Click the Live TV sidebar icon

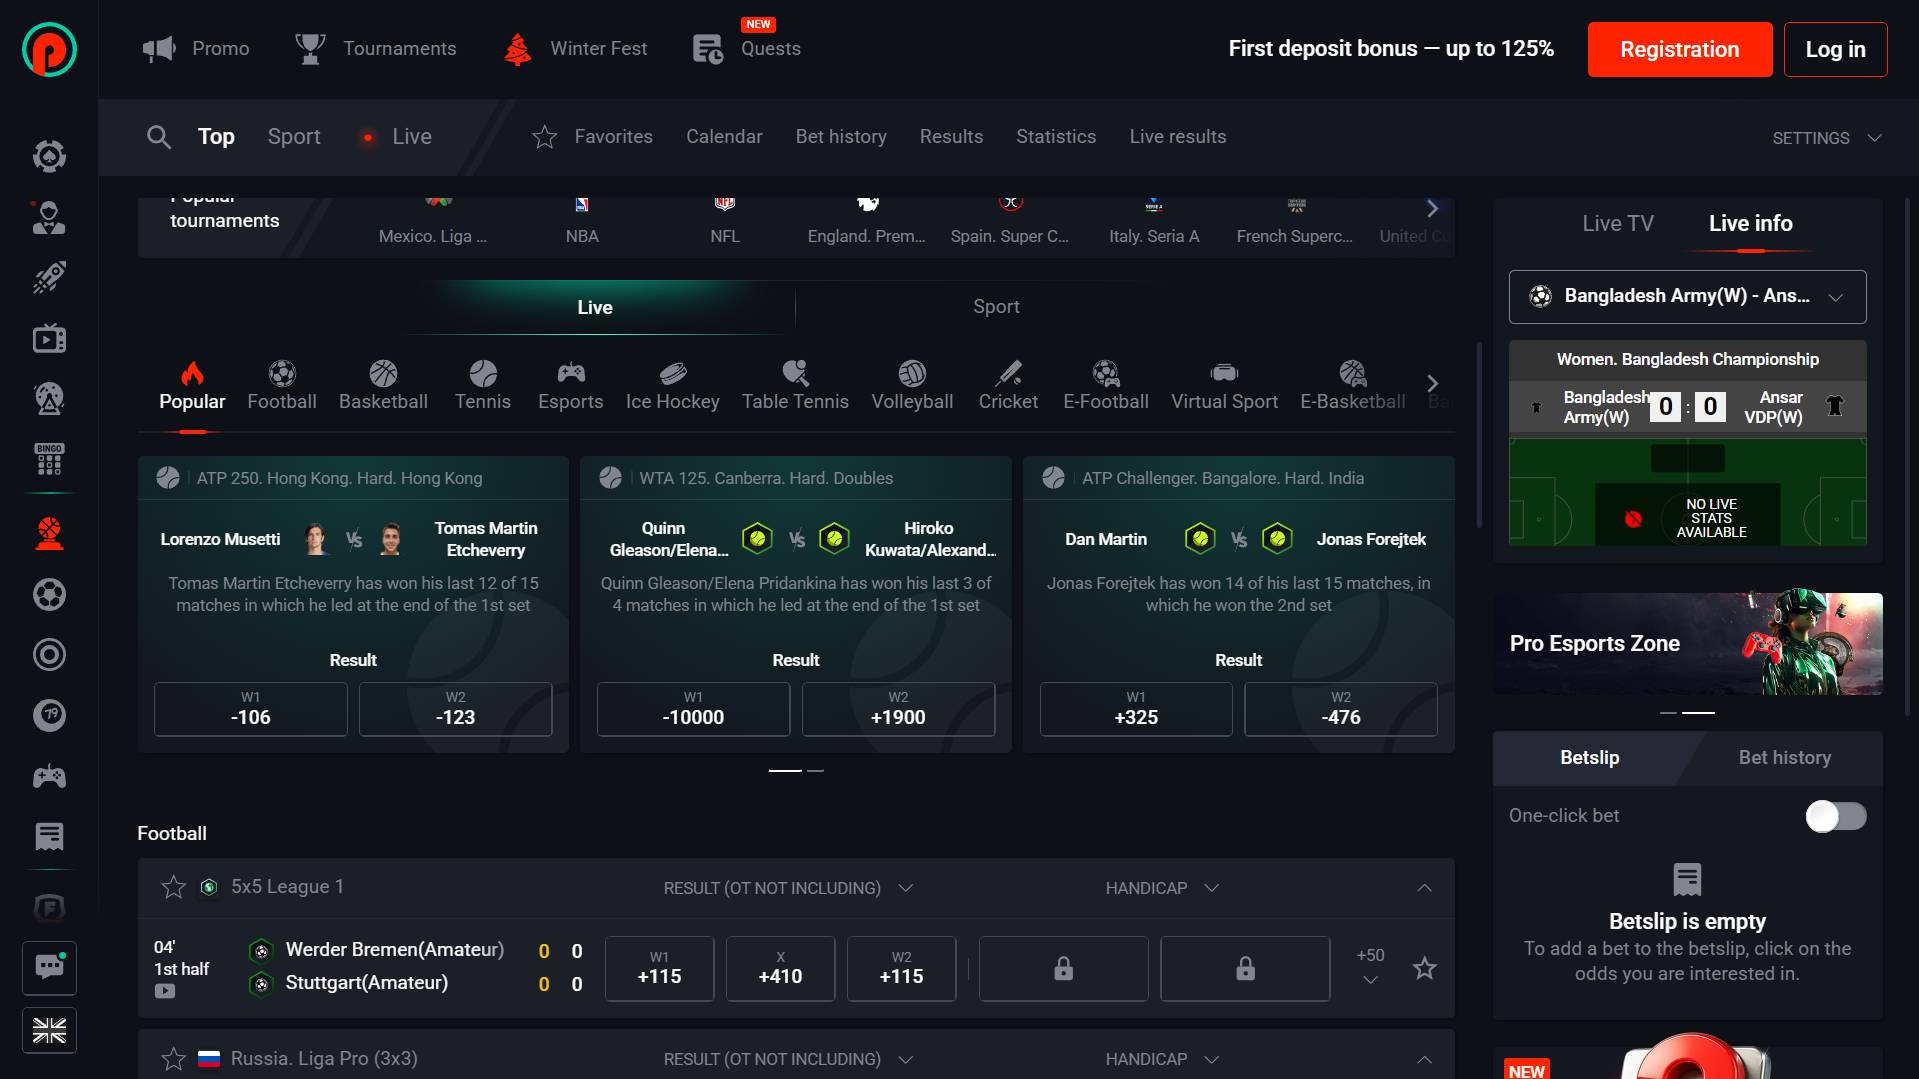point(49,339)
